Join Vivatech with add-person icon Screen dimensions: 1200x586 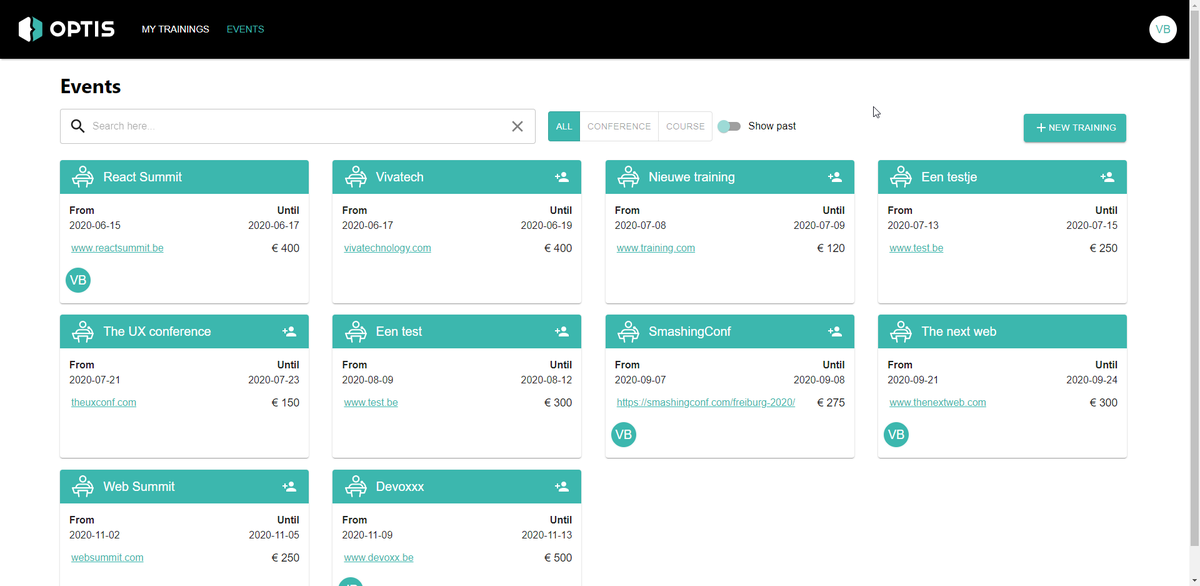(x=562, y=177)
